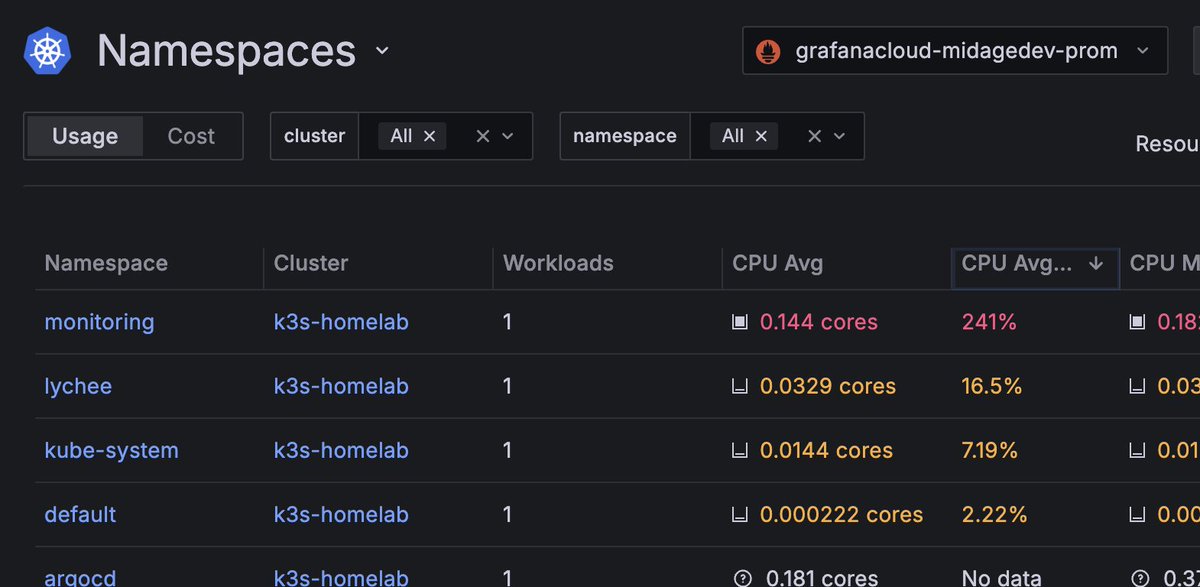Clear the cluster filter selection
The width and height of the screenshot is (1200, 587).
(x=482, y=136)
